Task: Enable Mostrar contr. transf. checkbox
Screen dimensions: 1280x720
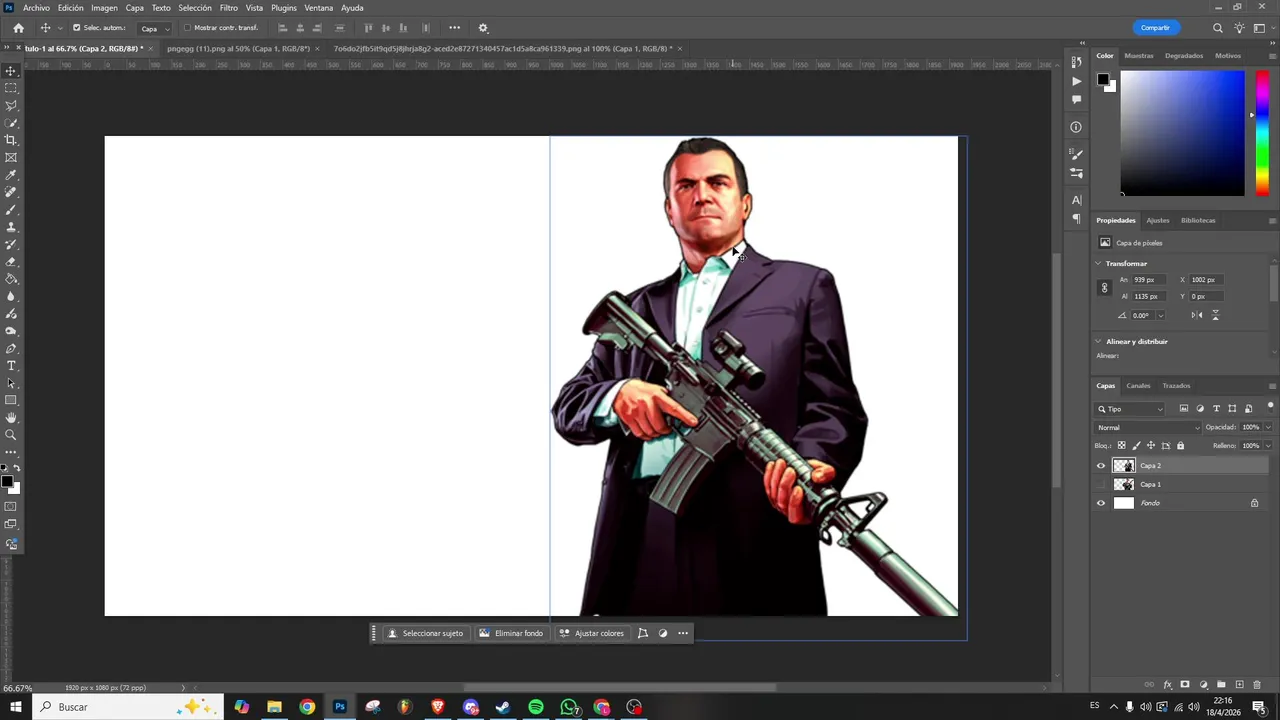Action: coord(187,28)
